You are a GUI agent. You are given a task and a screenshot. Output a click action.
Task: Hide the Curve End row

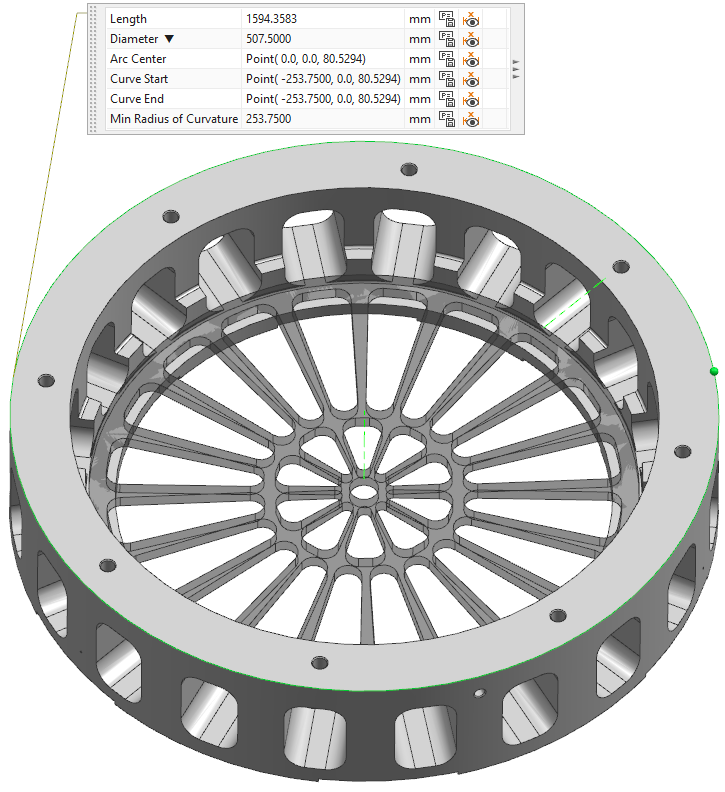471,99
